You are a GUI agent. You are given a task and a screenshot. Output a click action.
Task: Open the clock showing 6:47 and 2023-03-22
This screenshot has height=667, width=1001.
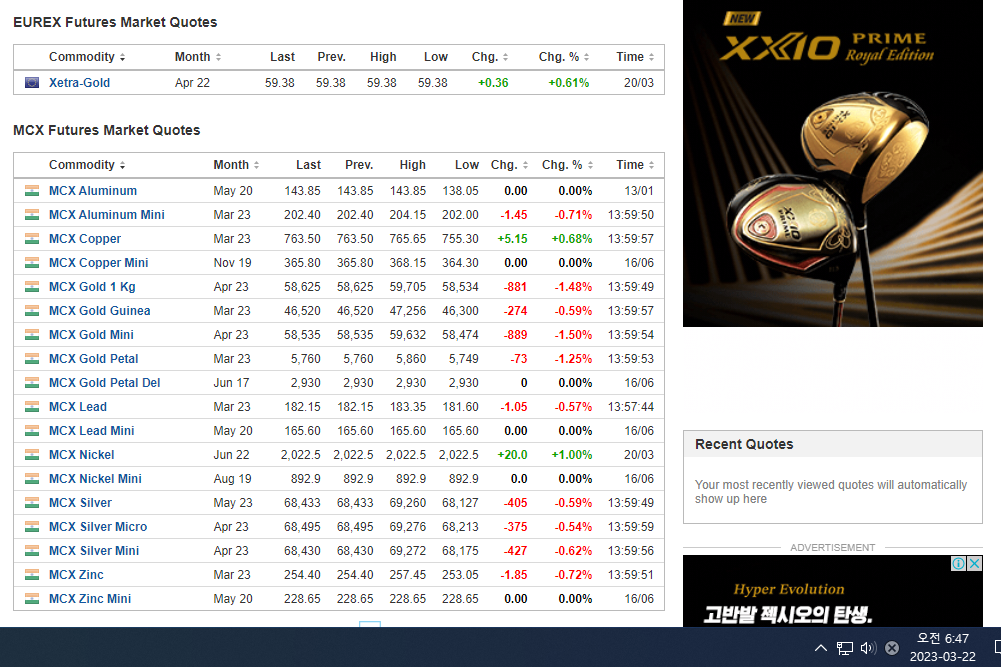click(943, 647)
